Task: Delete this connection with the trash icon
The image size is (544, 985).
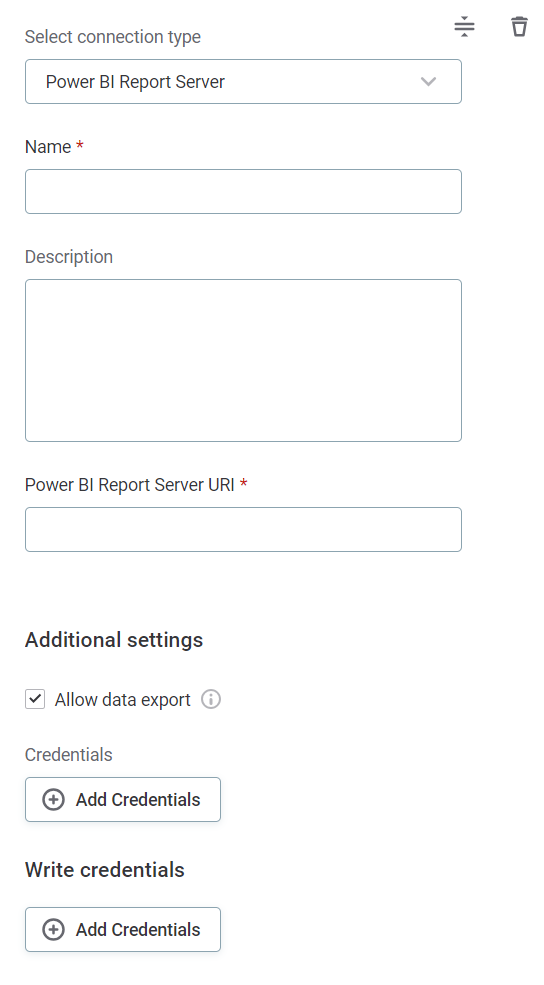Action: point(520,26)
